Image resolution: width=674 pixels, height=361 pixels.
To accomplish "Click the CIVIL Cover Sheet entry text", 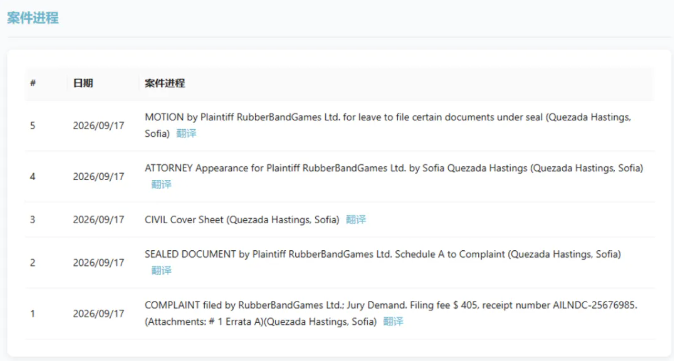I will click(242, 220).
